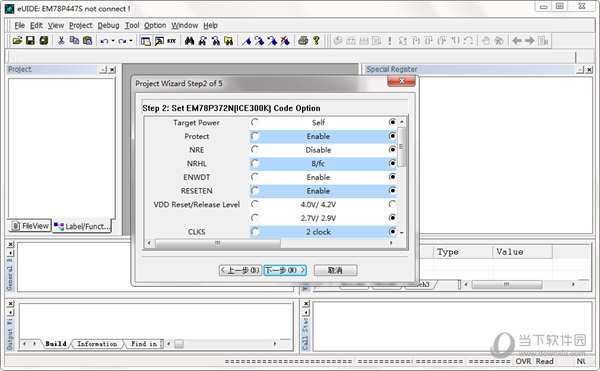Open the Project menu
Image resolution: width=600 pixels, height=371 pixels.
[x=81, y=25]
